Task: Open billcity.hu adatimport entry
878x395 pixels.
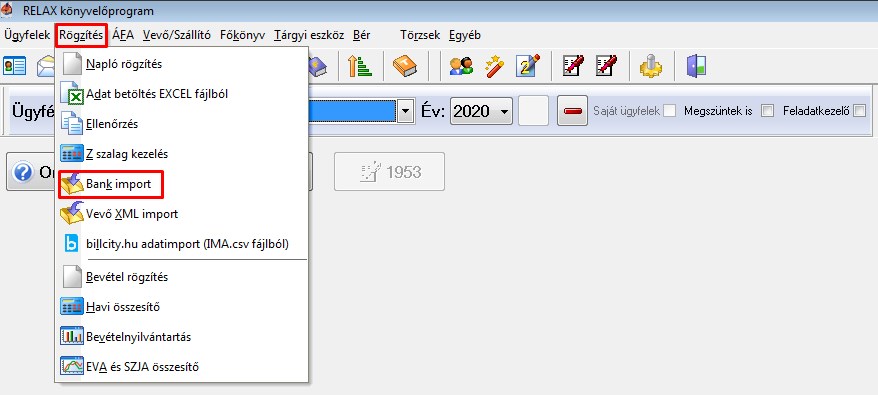Action: 181,244
